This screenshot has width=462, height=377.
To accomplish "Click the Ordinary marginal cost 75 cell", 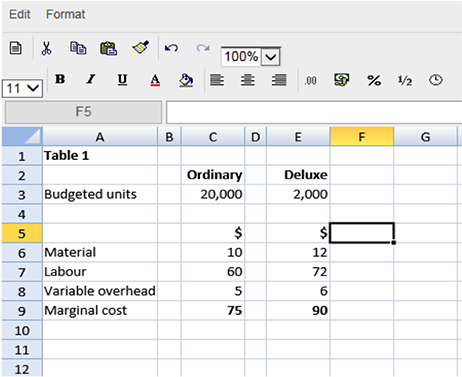I will [x=213, y=311].
